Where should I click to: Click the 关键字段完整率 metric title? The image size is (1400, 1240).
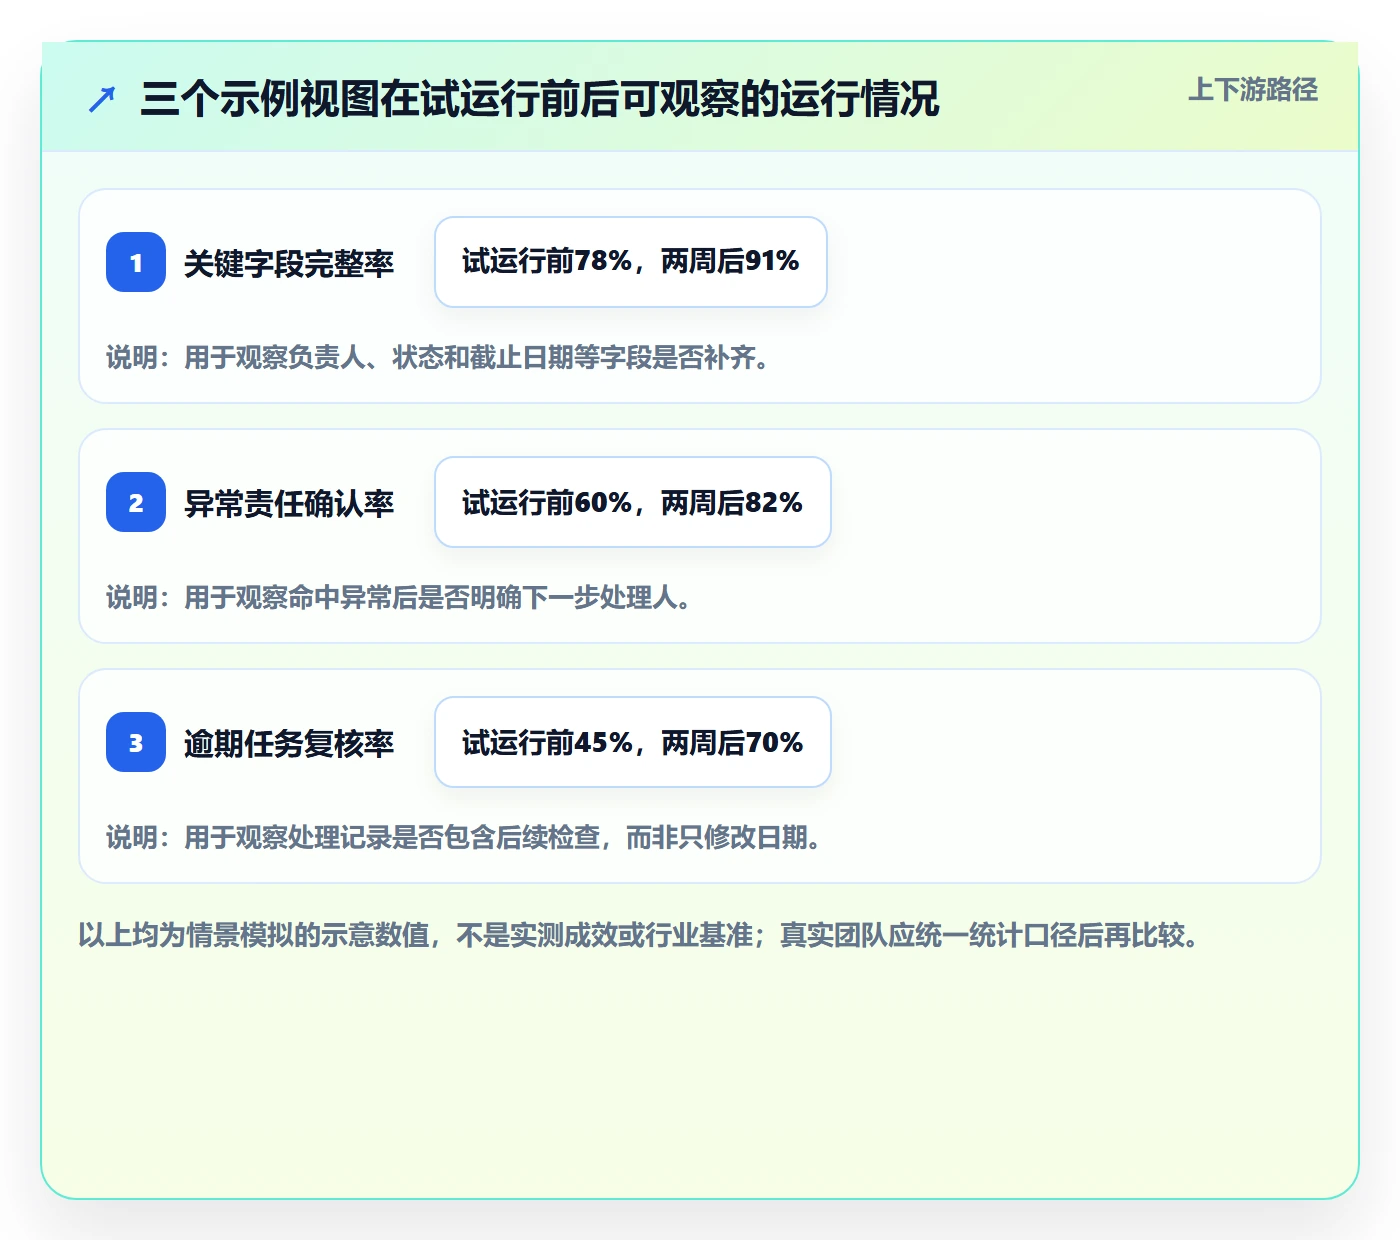(x=289, y=263)
